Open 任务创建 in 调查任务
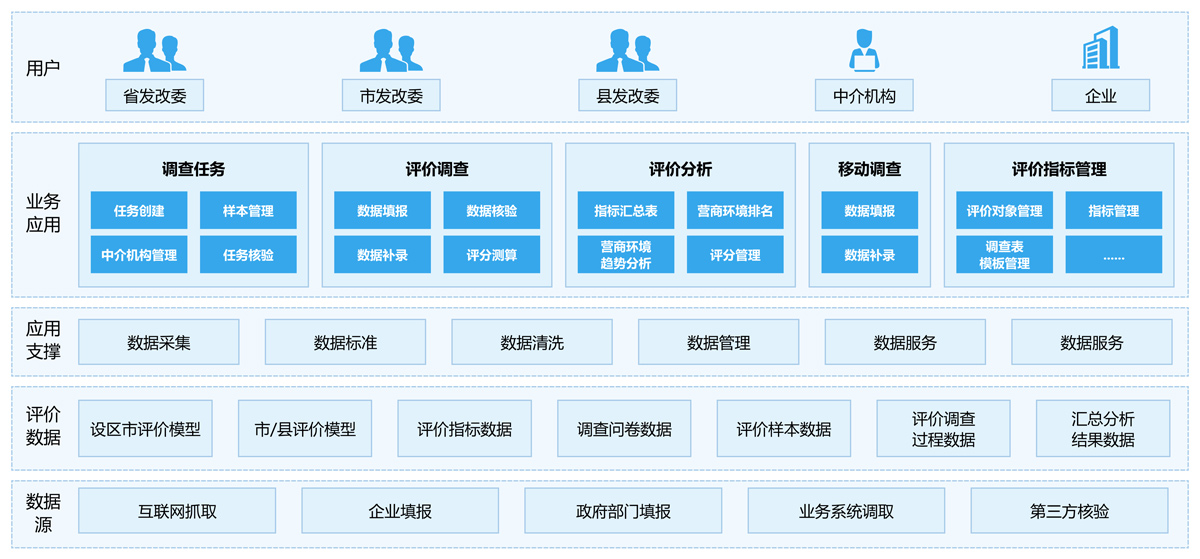Screen dimensions: 1200x559 (138, 211)
